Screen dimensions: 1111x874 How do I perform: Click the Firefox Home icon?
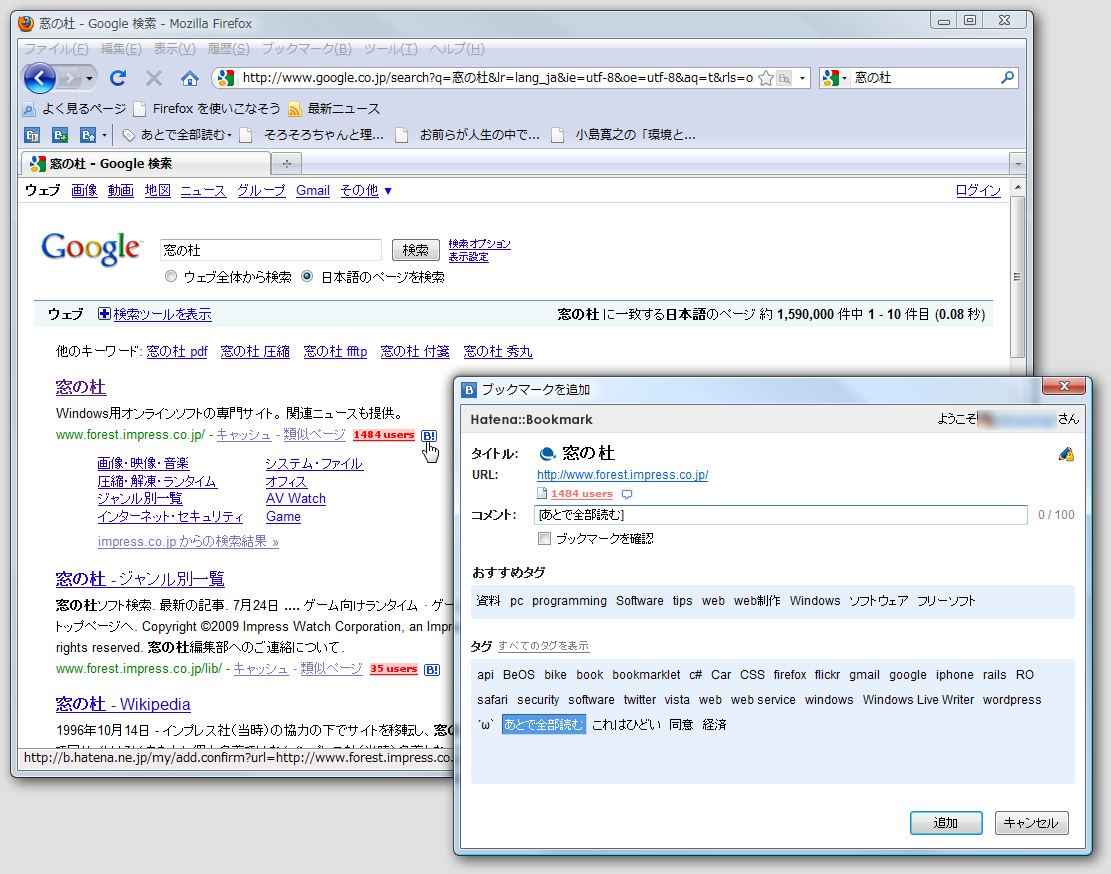coord(190,77)
